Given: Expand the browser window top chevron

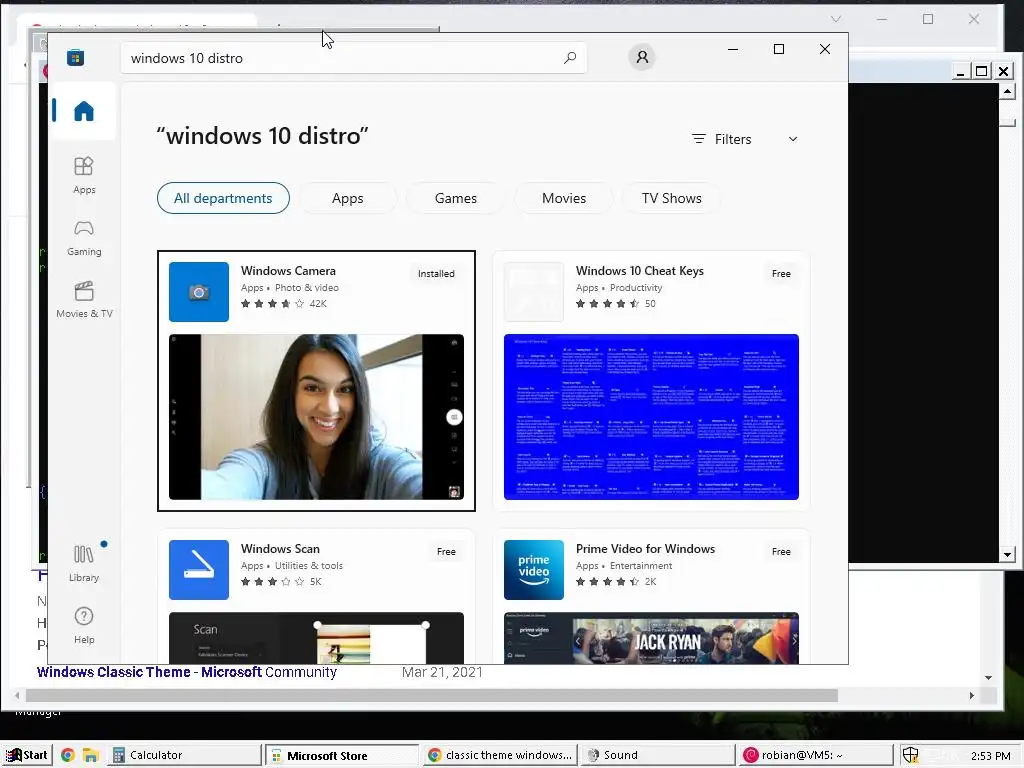Looking at the screenshot, I should tap(836, 19).
